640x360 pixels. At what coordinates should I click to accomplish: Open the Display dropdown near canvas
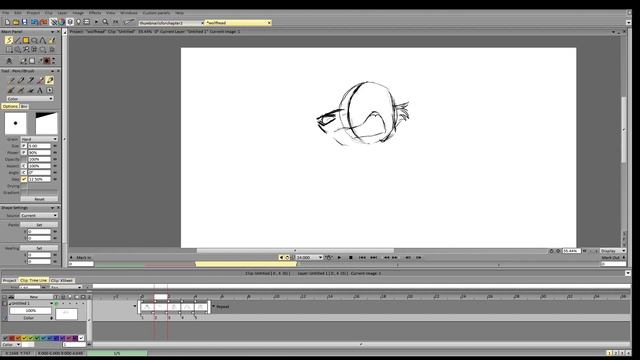pos(613,251)
